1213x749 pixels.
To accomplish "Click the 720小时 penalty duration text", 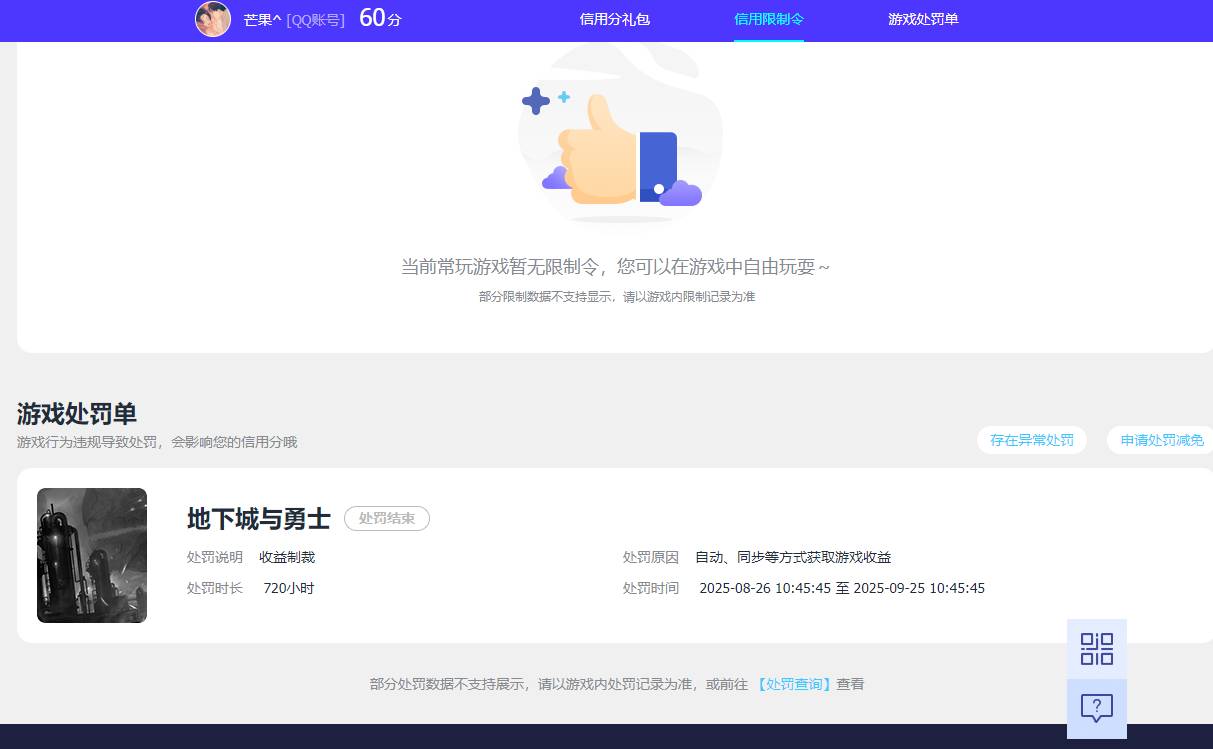I will point(289,588).
